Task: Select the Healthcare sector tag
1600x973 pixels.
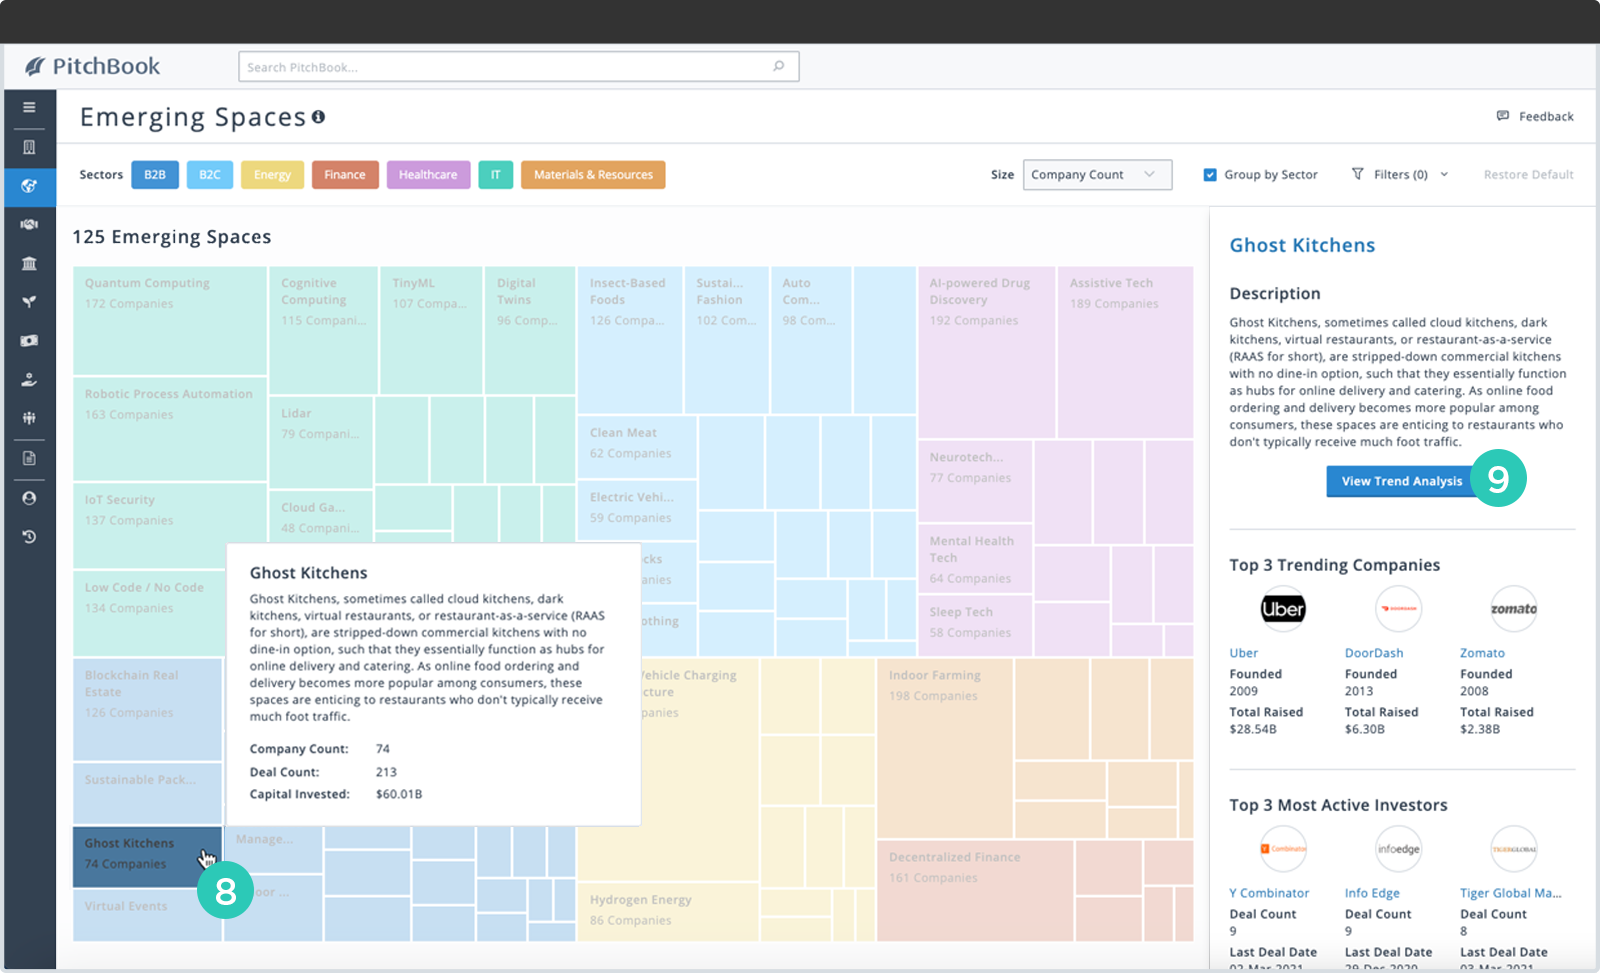Action: click(428, 175)
